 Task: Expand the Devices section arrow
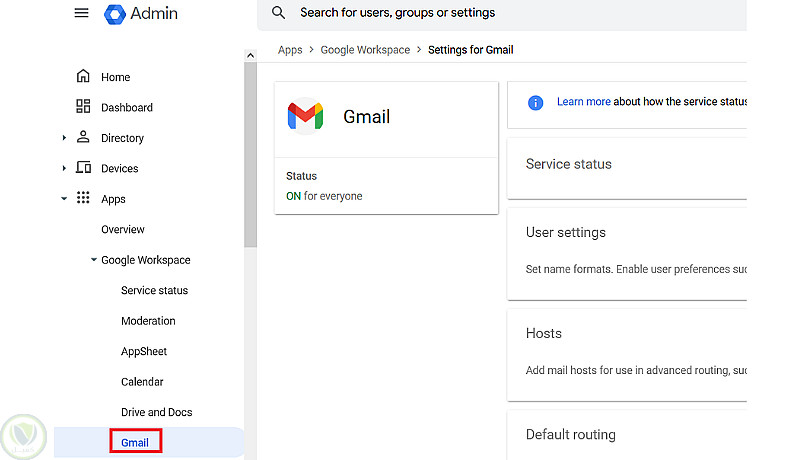65,168
